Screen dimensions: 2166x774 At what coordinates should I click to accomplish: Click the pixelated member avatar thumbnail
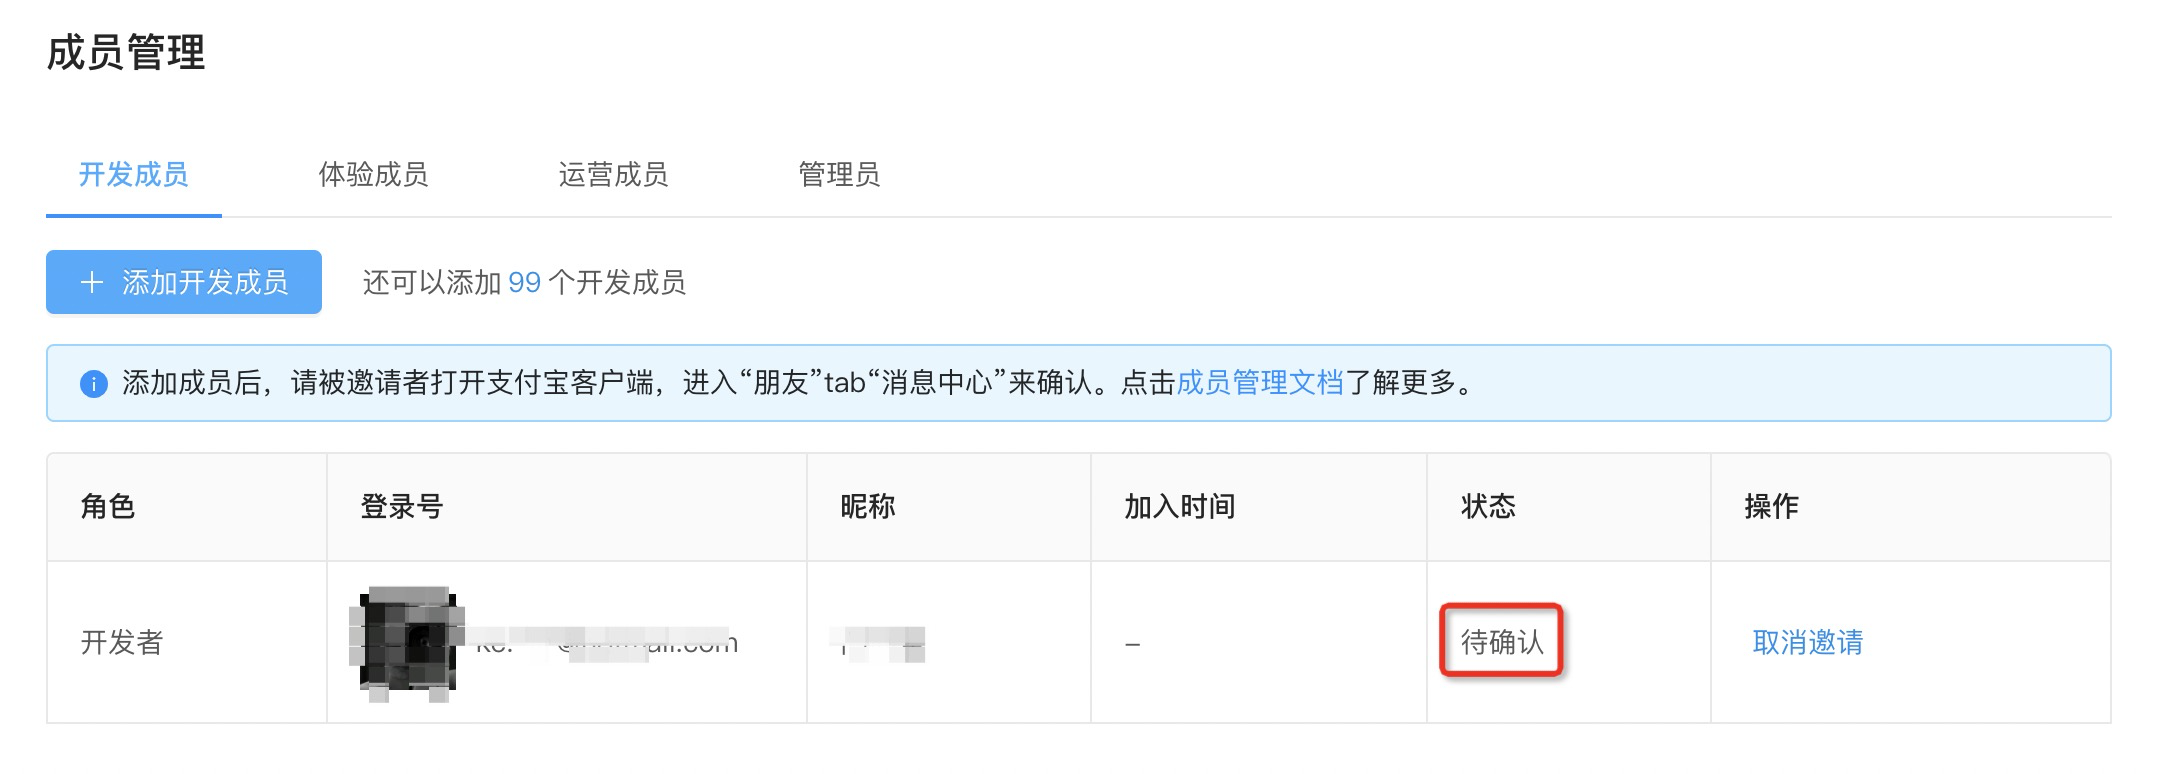[408, 642]
